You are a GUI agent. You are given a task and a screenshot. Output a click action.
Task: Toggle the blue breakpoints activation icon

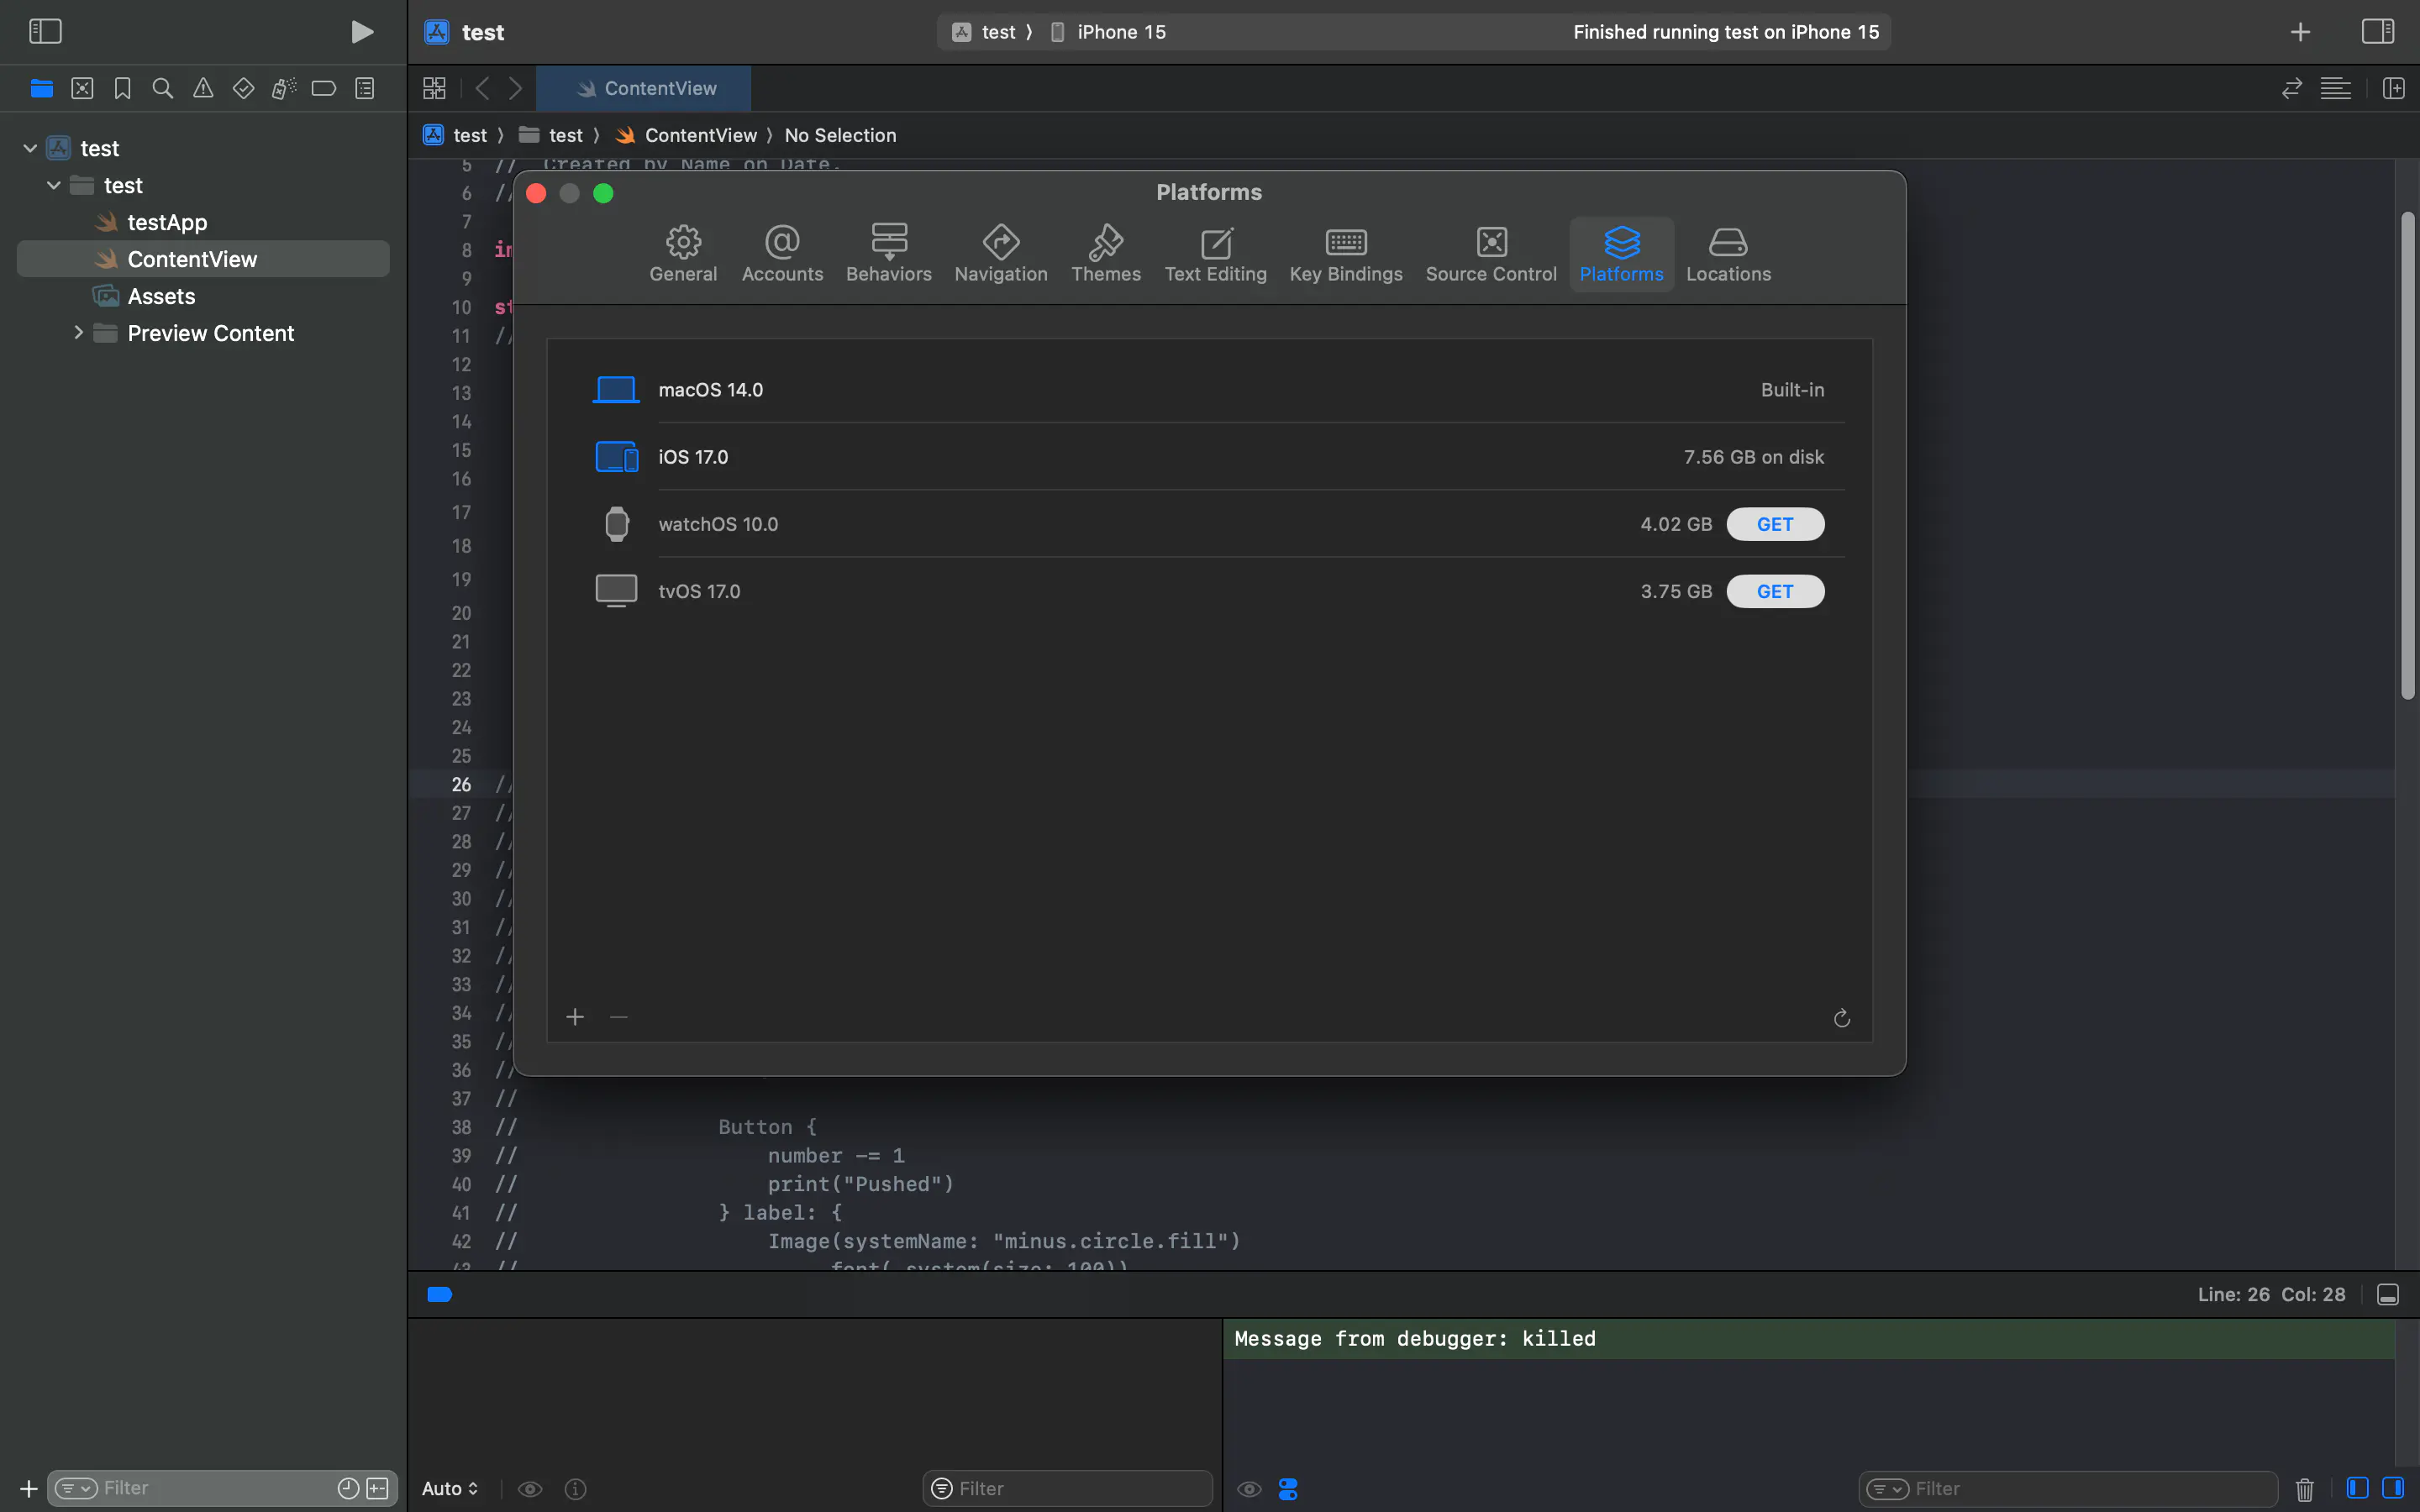[x=440, y=1294]
